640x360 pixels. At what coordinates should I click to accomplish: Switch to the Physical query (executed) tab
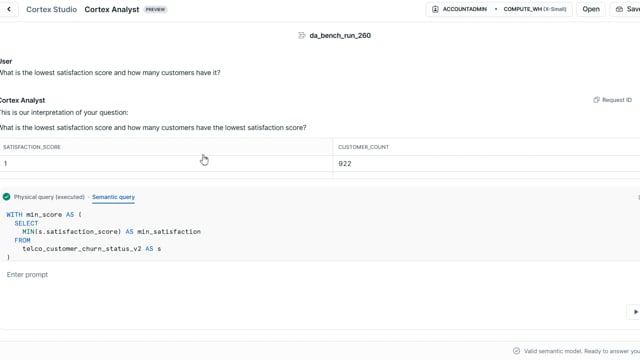pos(49,197)
